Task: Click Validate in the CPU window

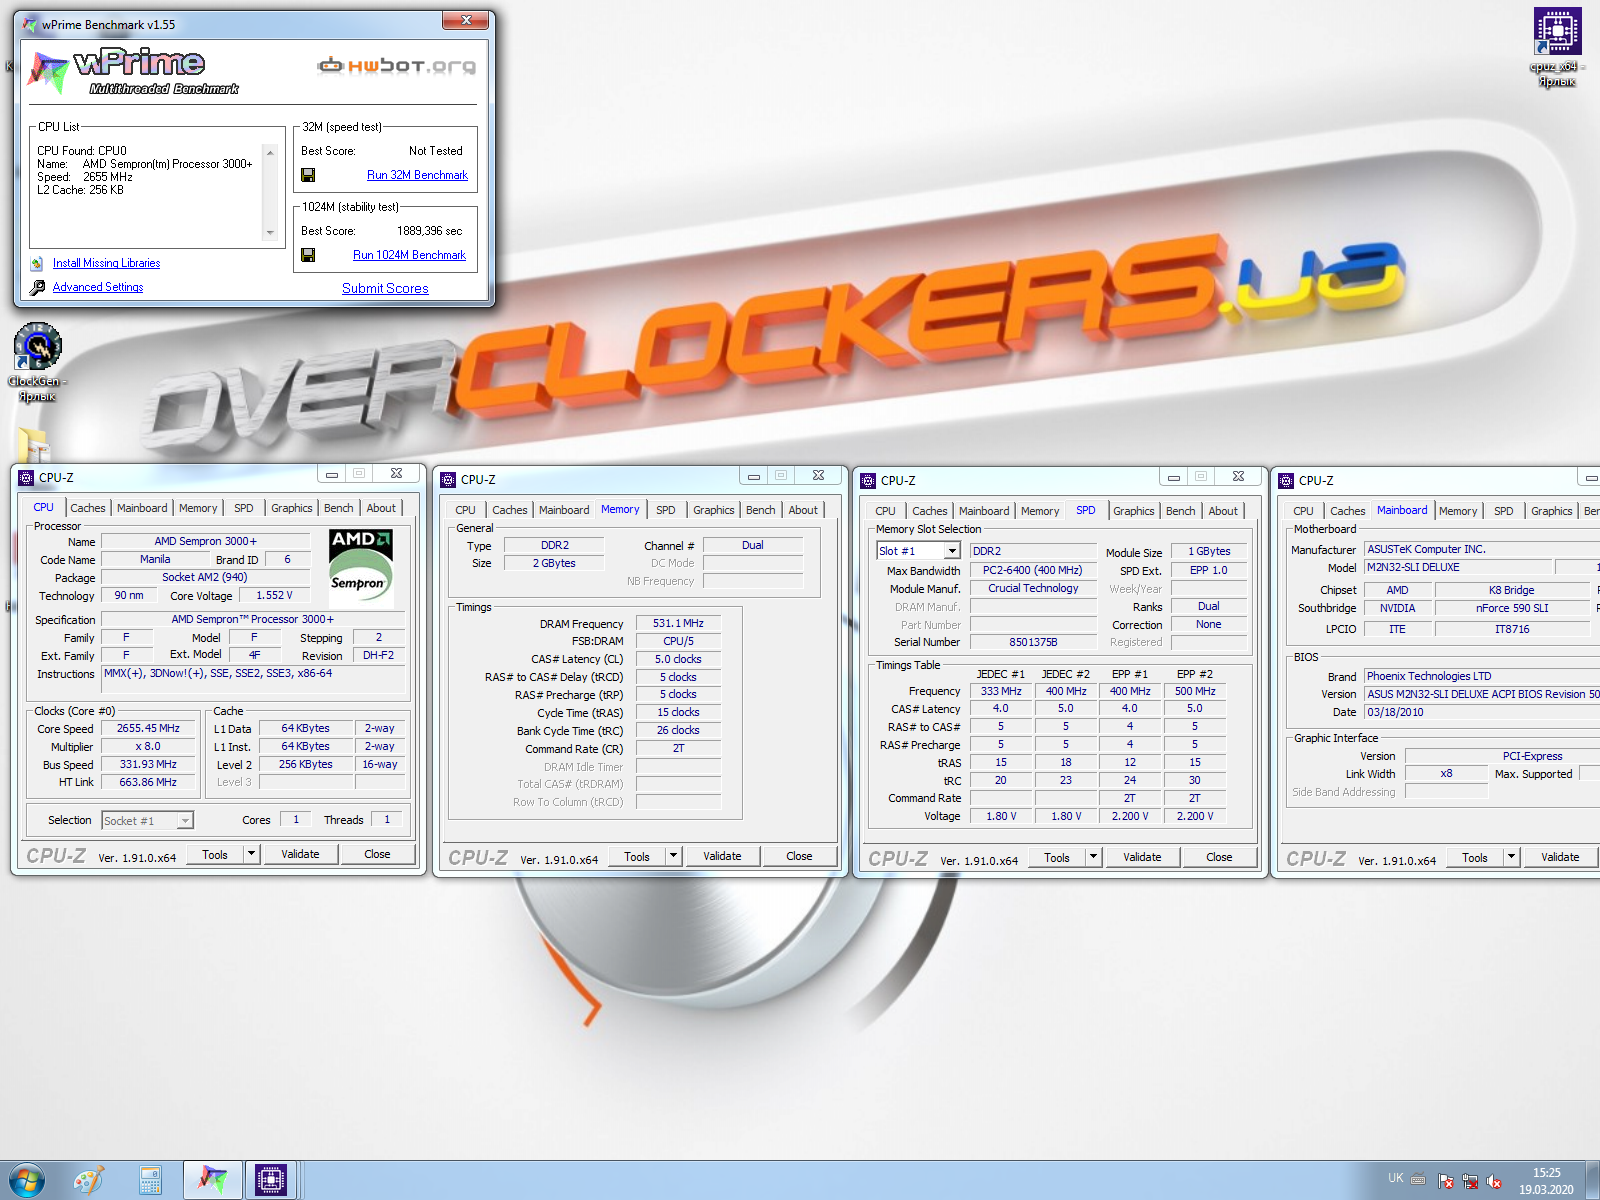Action: coord(300,854)
